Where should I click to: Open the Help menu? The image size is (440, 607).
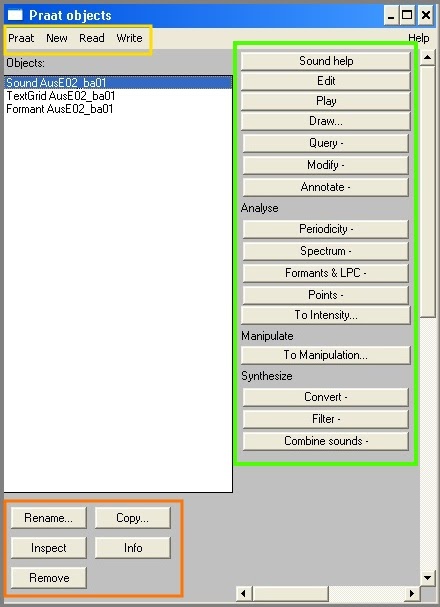point(418,38)
